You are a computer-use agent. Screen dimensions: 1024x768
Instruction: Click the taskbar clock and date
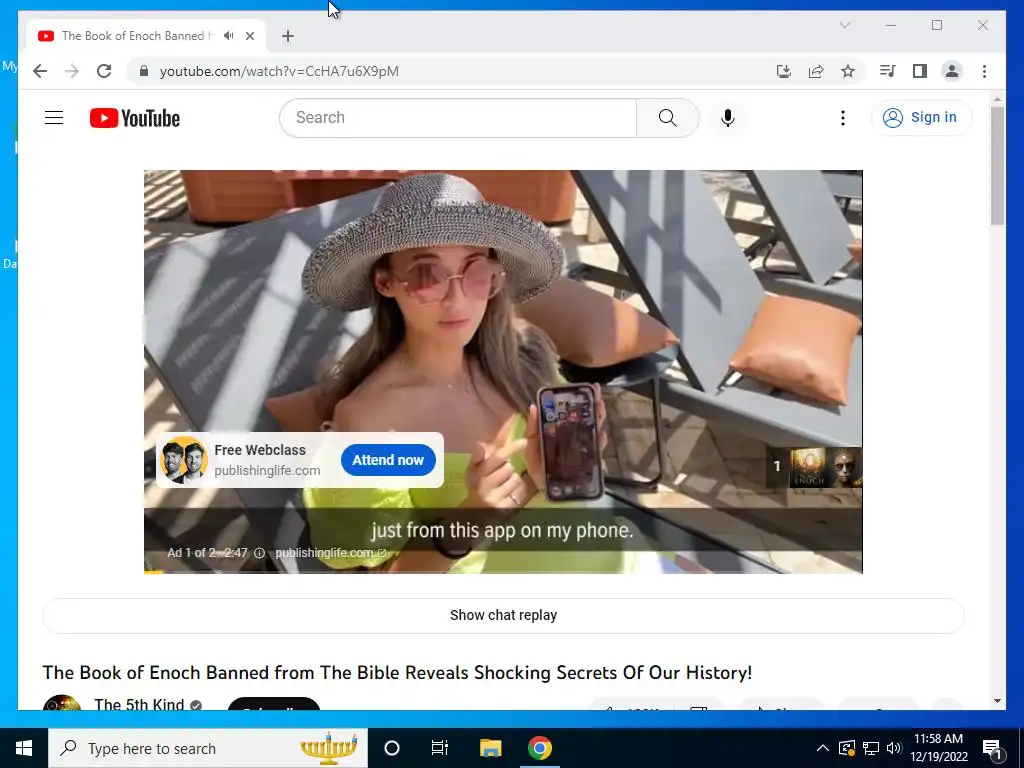click(938, 748)
